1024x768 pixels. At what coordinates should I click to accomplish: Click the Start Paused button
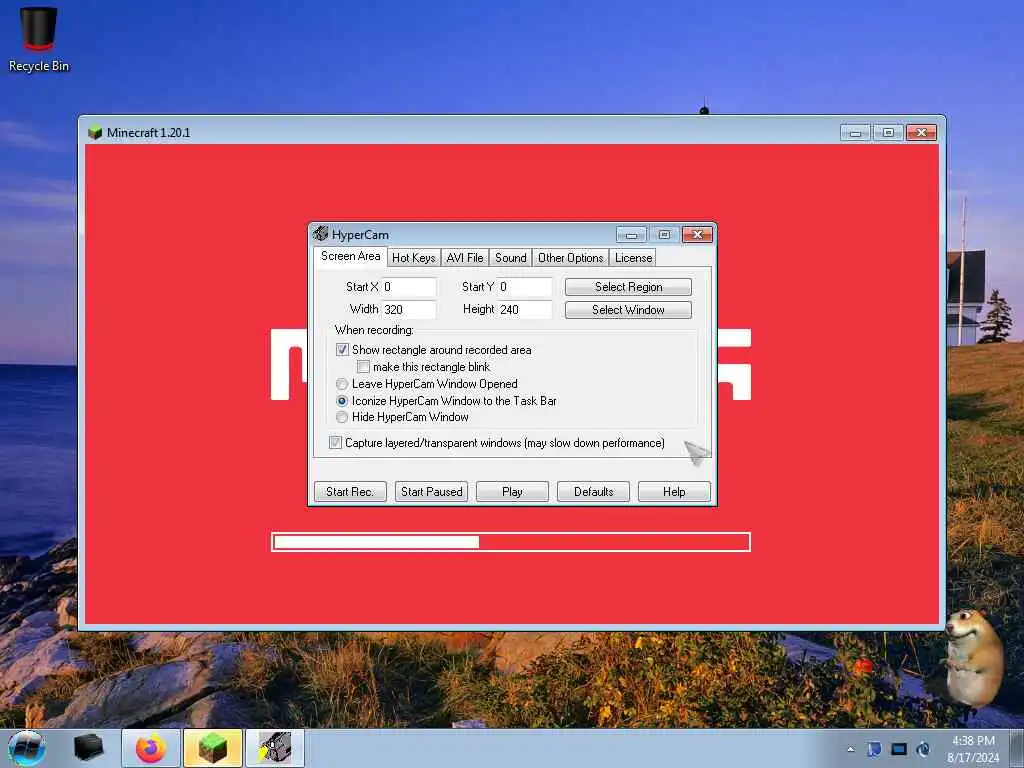[x=431, y=491]
